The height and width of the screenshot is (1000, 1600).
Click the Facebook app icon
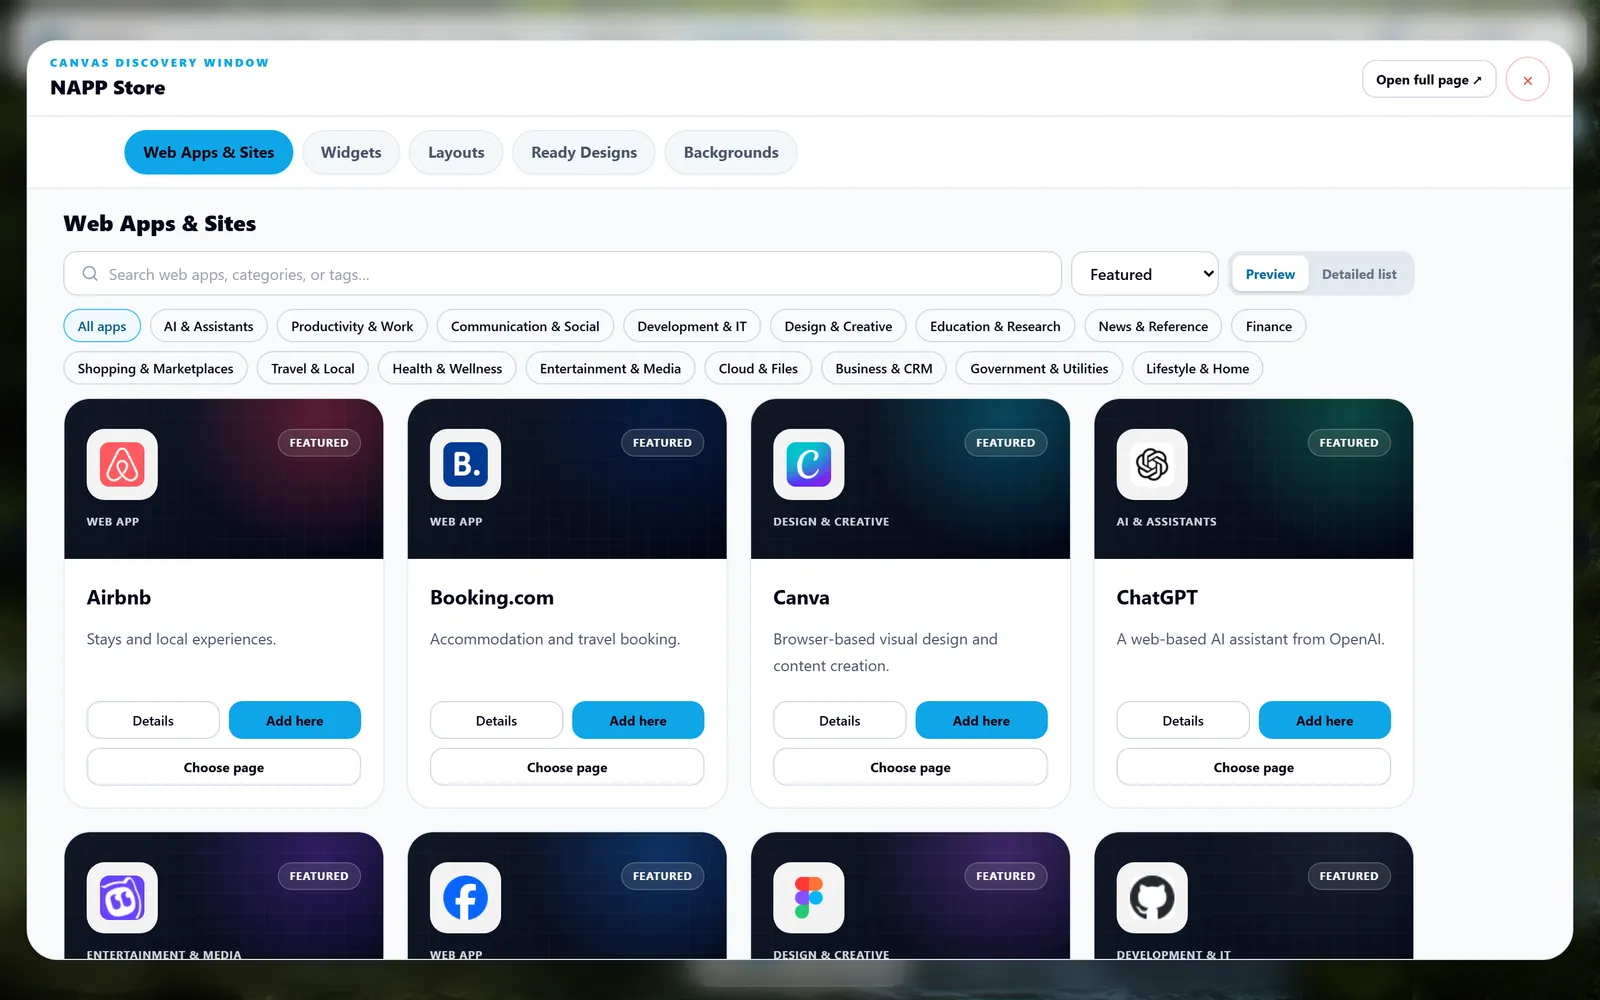[465, 897]
